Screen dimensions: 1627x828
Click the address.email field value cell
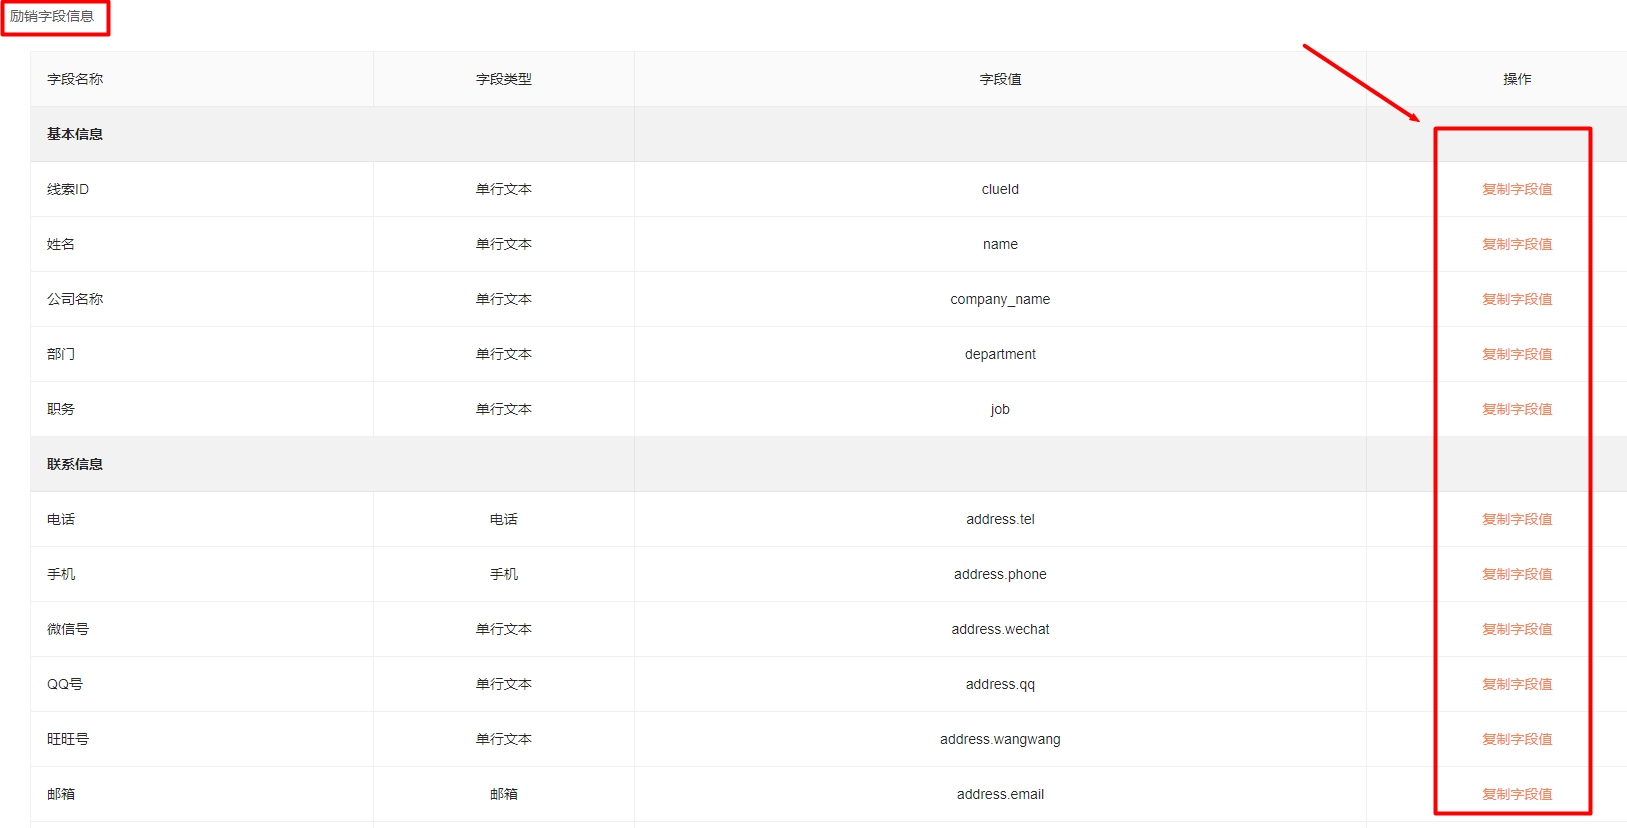(x=1000, y=794)
